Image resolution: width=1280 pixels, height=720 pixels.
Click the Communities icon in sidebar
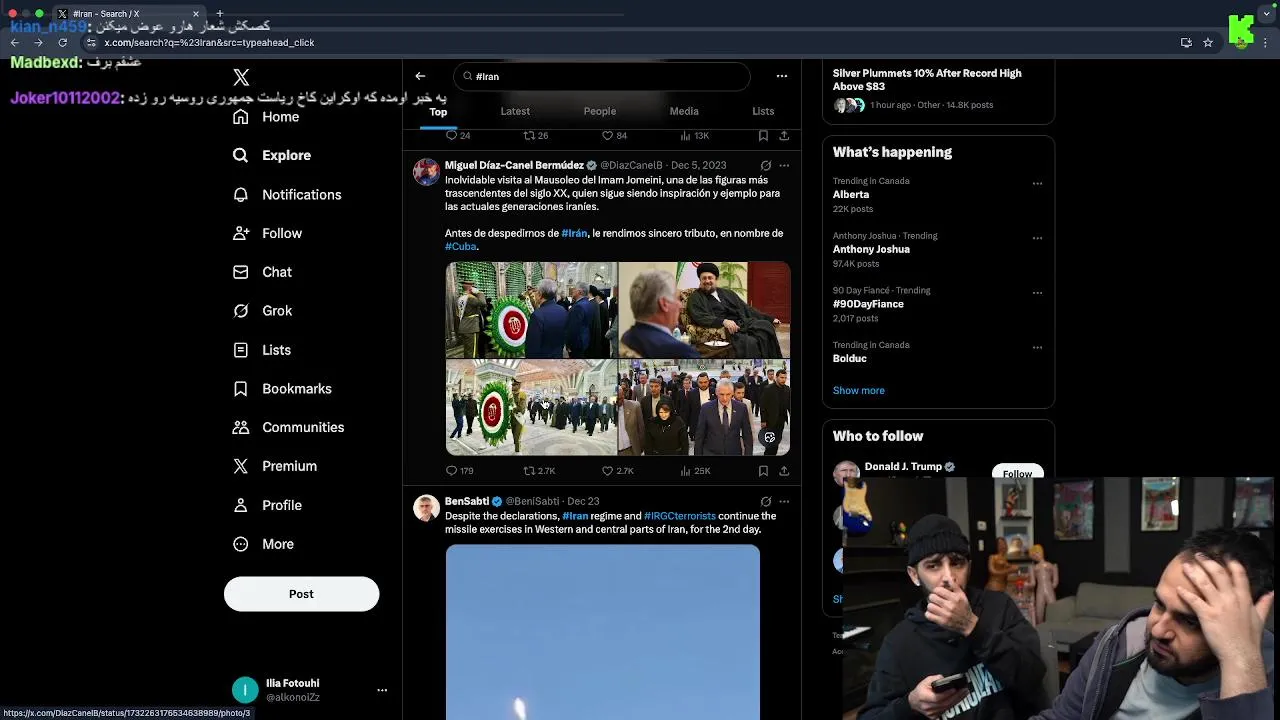coord(240,427)
